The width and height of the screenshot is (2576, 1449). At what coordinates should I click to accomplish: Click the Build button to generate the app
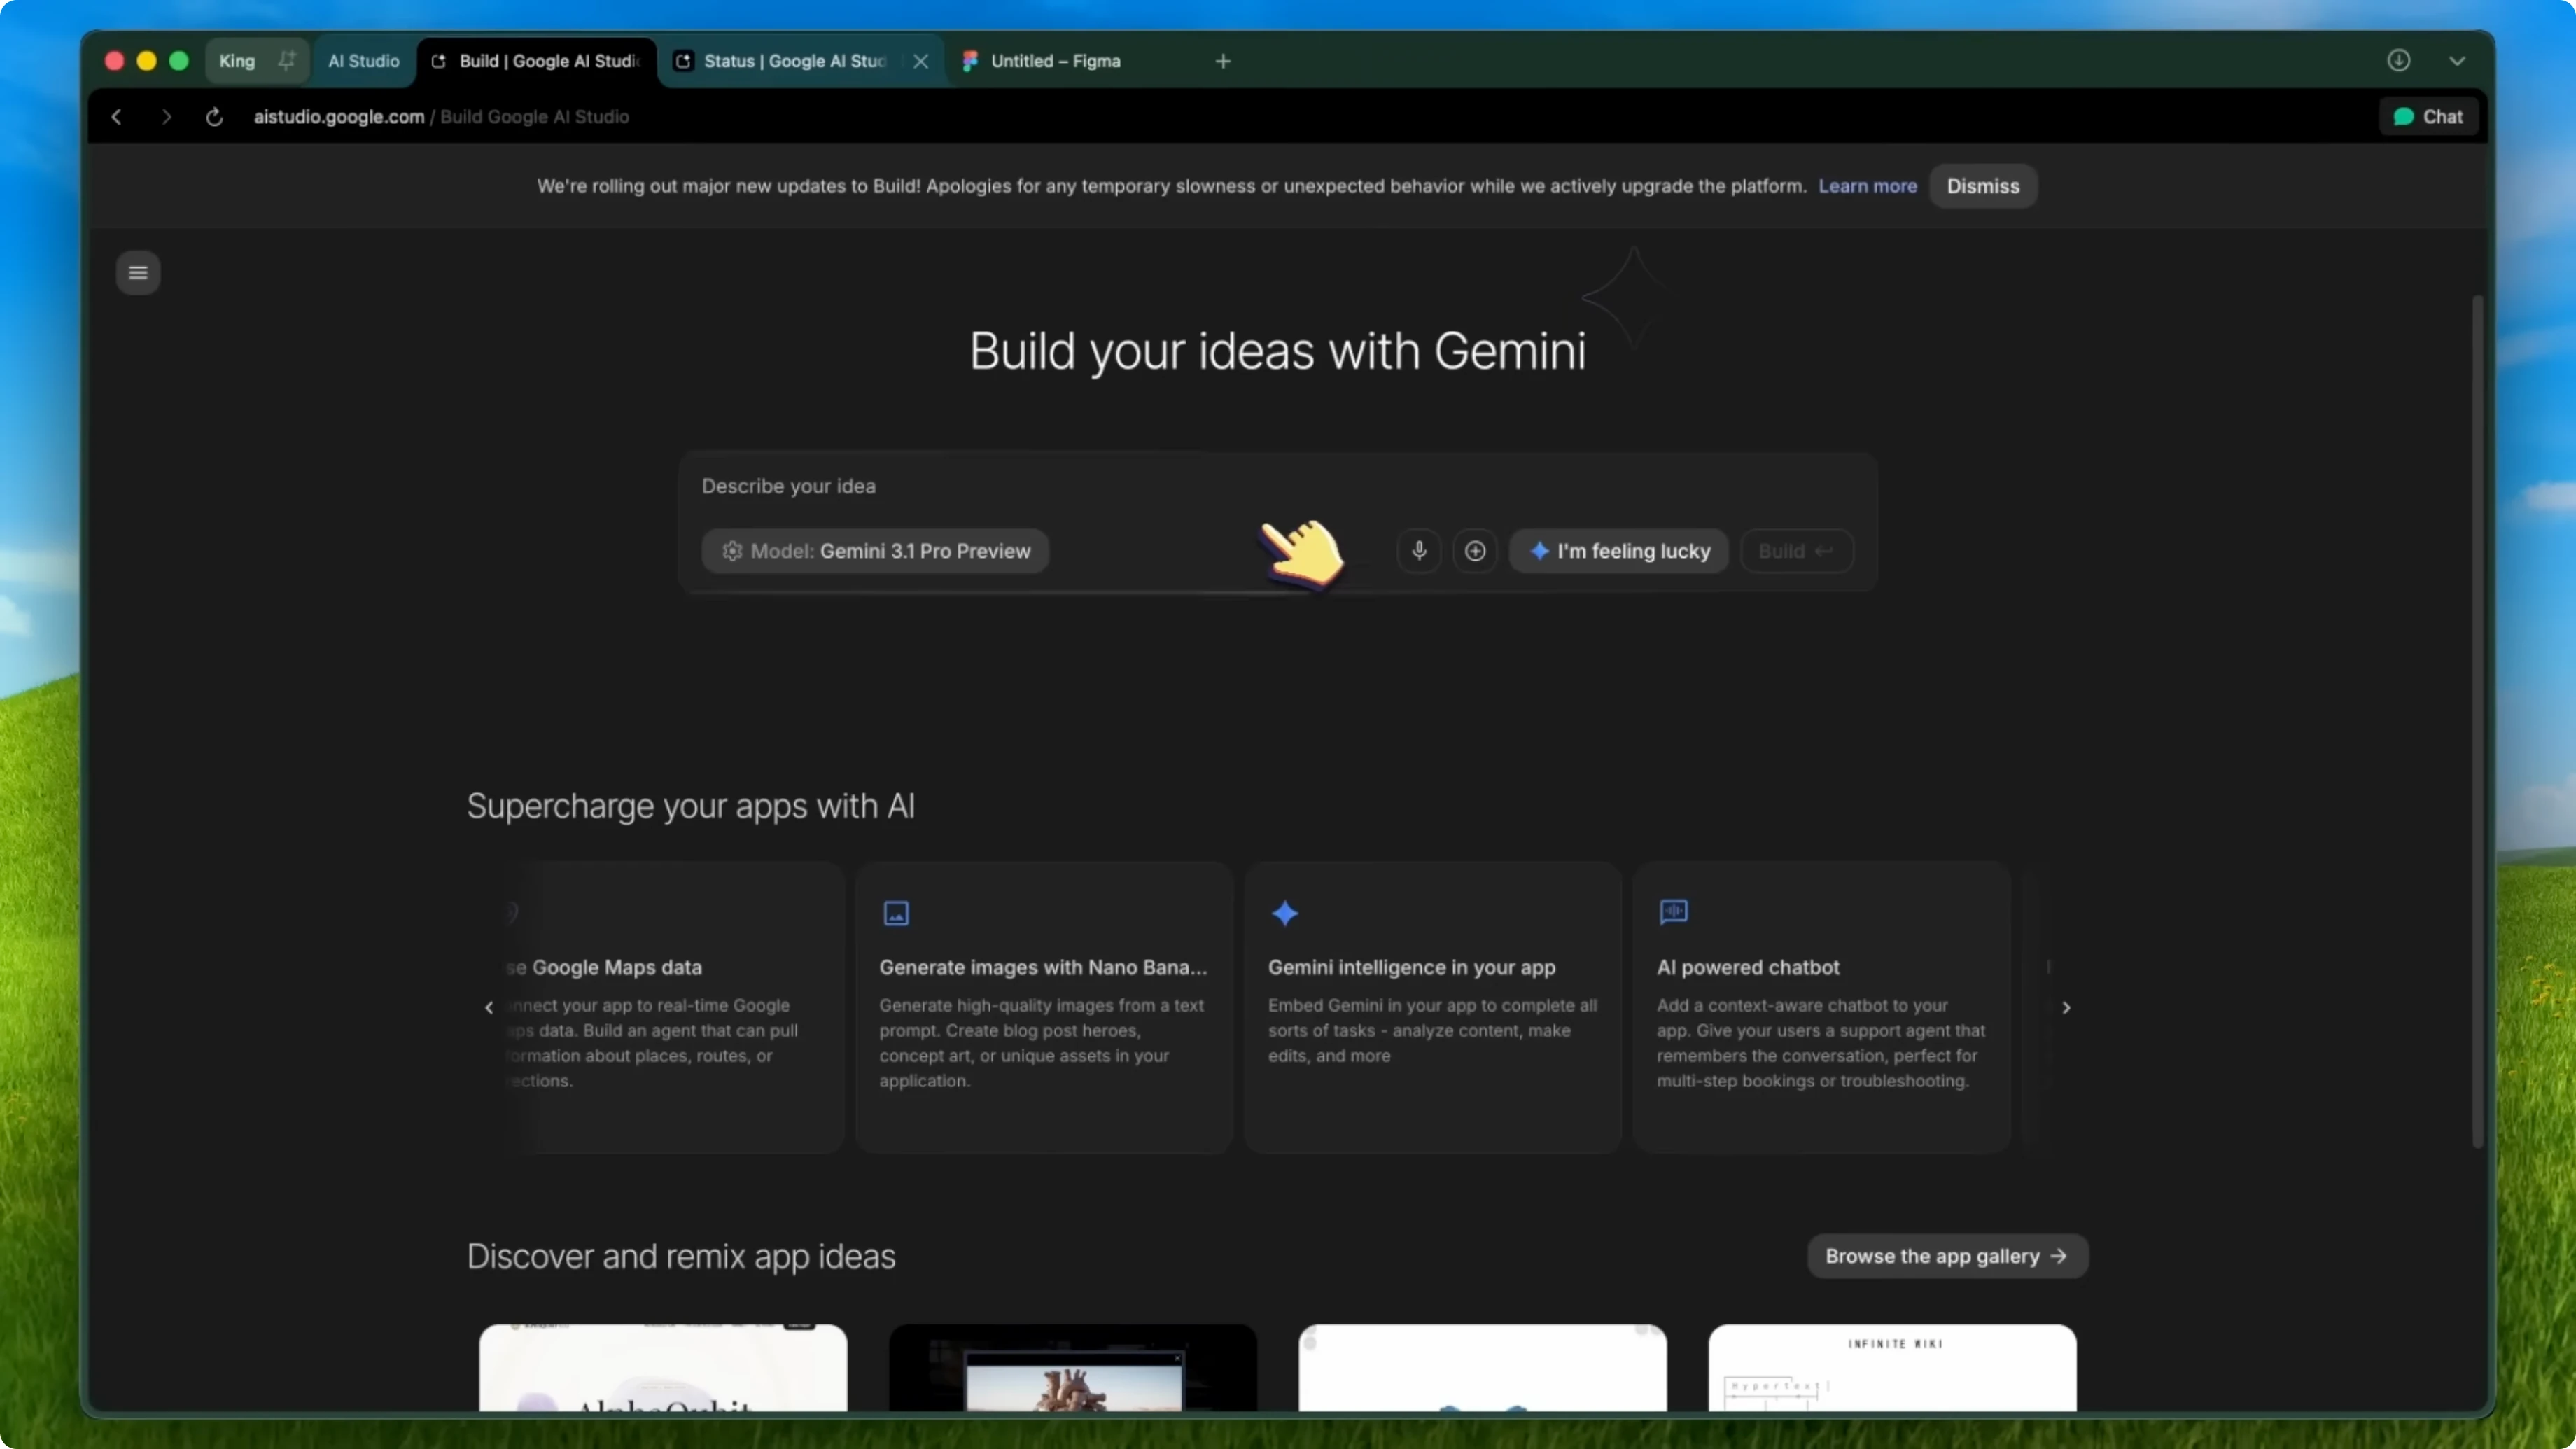click(x=1795, y=551)
